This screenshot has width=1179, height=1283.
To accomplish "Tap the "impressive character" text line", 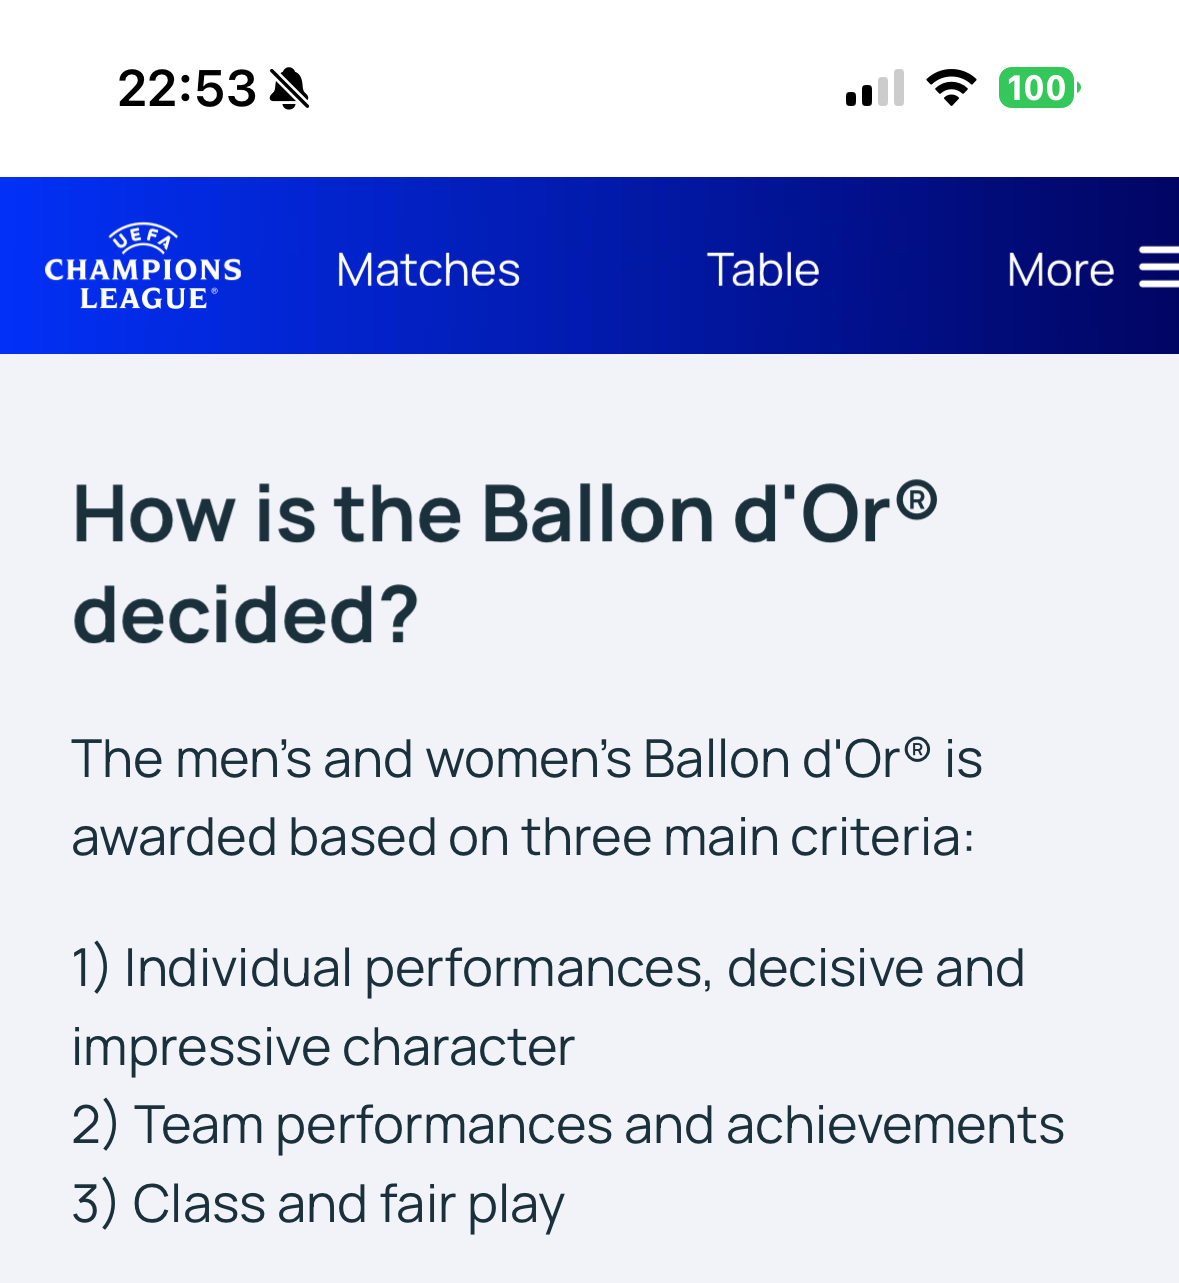I will tap(323, 1047).
